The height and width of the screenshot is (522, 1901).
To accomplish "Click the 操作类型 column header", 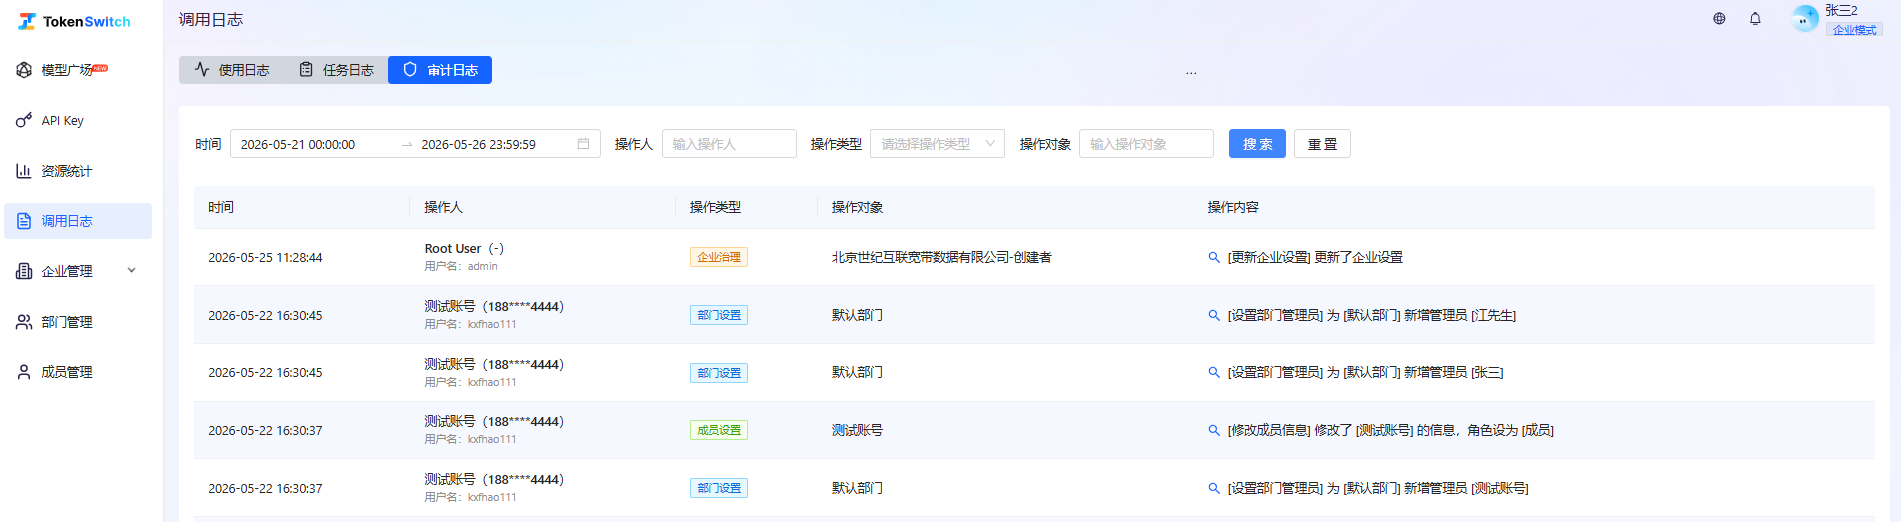I will coord(715,207).
